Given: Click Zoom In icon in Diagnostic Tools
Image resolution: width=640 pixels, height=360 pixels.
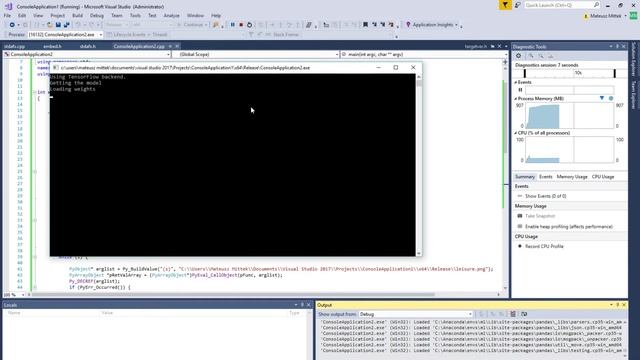Looking at the screenshot, I should tap(531, 56).
